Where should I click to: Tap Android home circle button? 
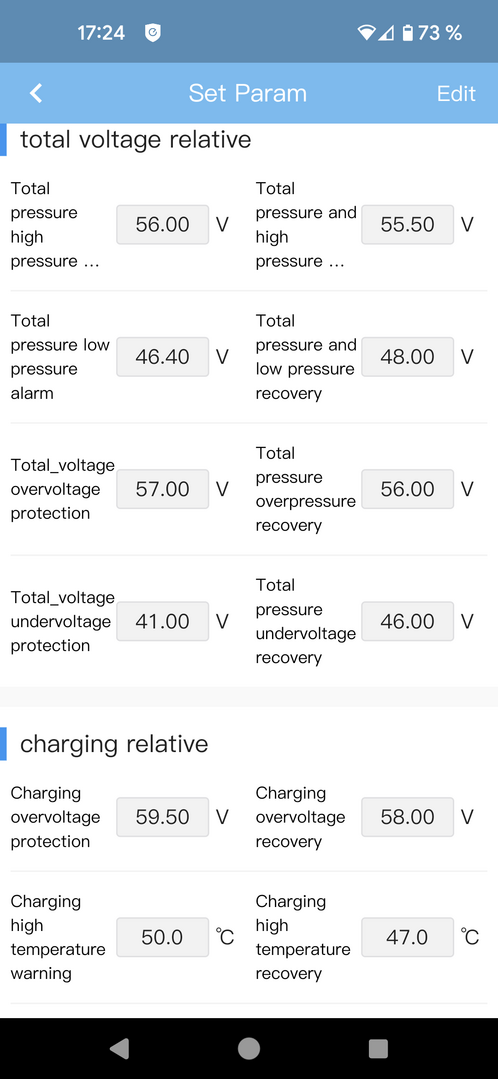[249, 1048]
